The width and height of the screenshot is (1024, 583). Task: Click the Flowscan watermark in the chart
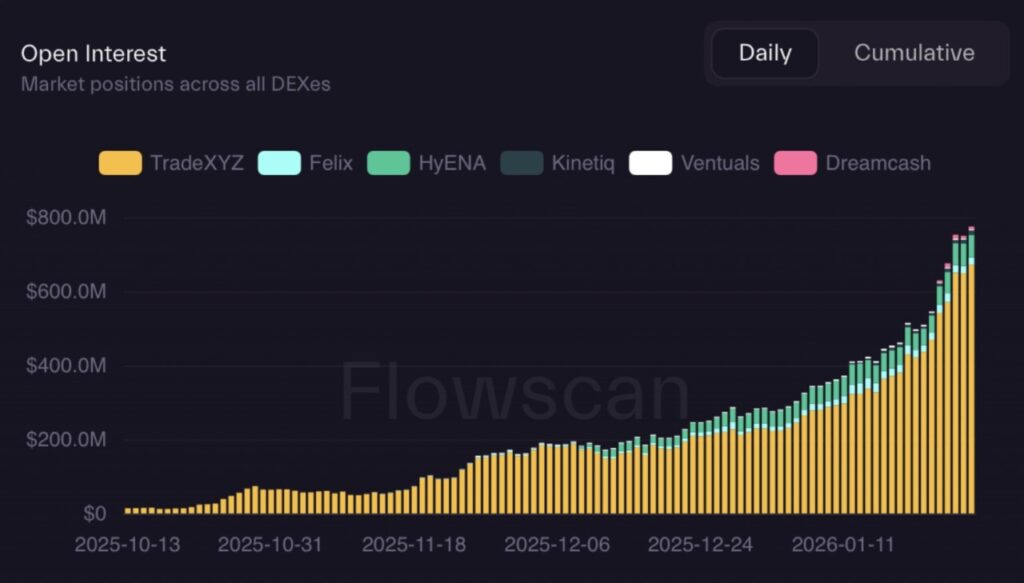514,392
